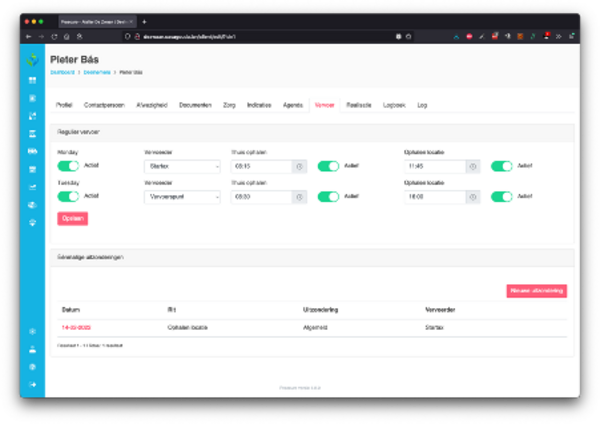Open the Logboek tab
Viewport: 600px width, 424px height.
coord(394,104)
